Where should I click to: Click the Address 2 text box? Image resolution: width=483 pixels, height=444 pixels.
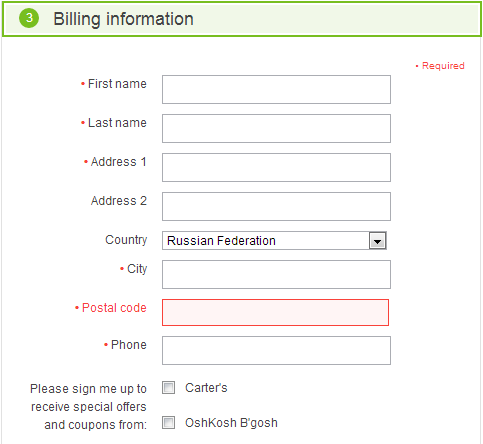[x=276, y=206]
